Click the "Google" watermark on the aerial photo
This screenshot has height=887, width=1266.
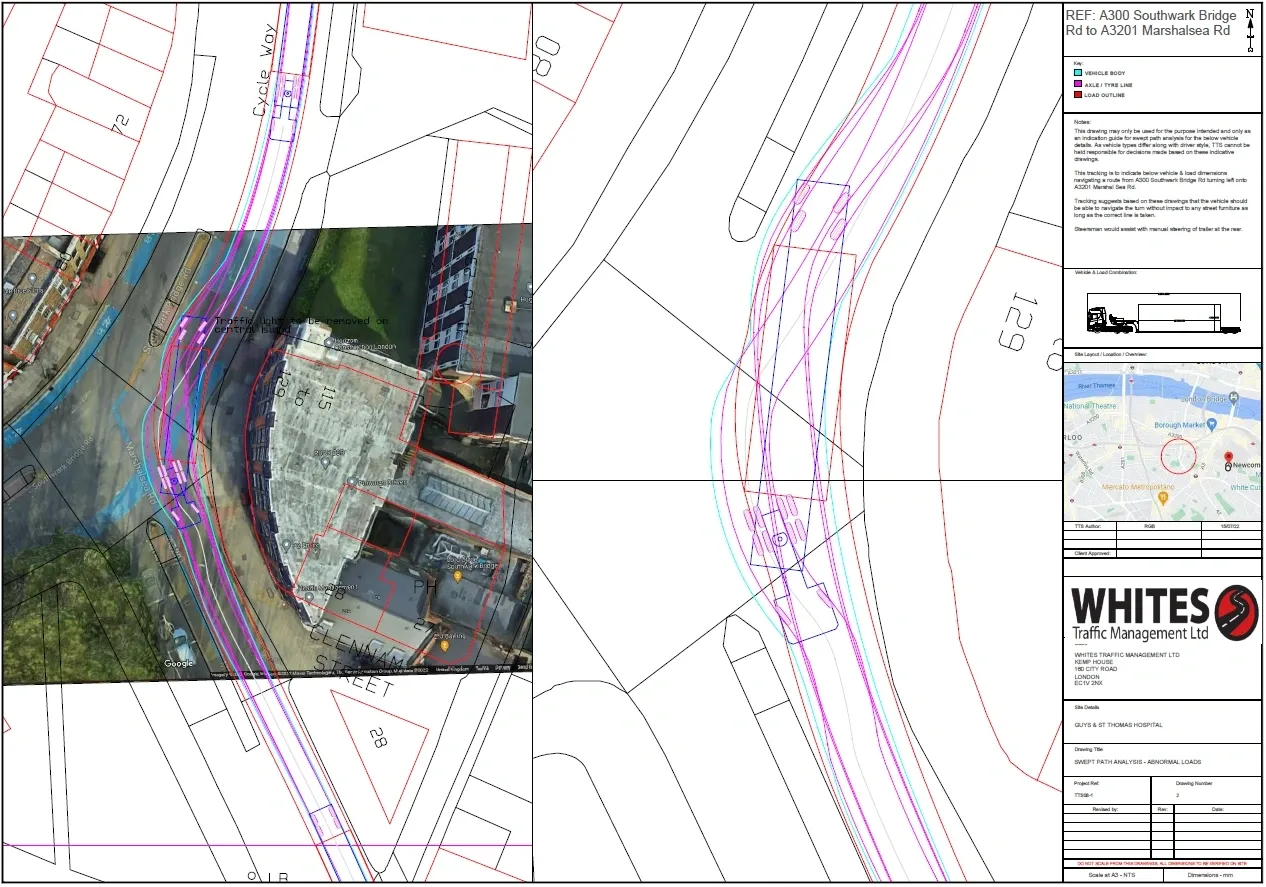(x=180, y=663)
